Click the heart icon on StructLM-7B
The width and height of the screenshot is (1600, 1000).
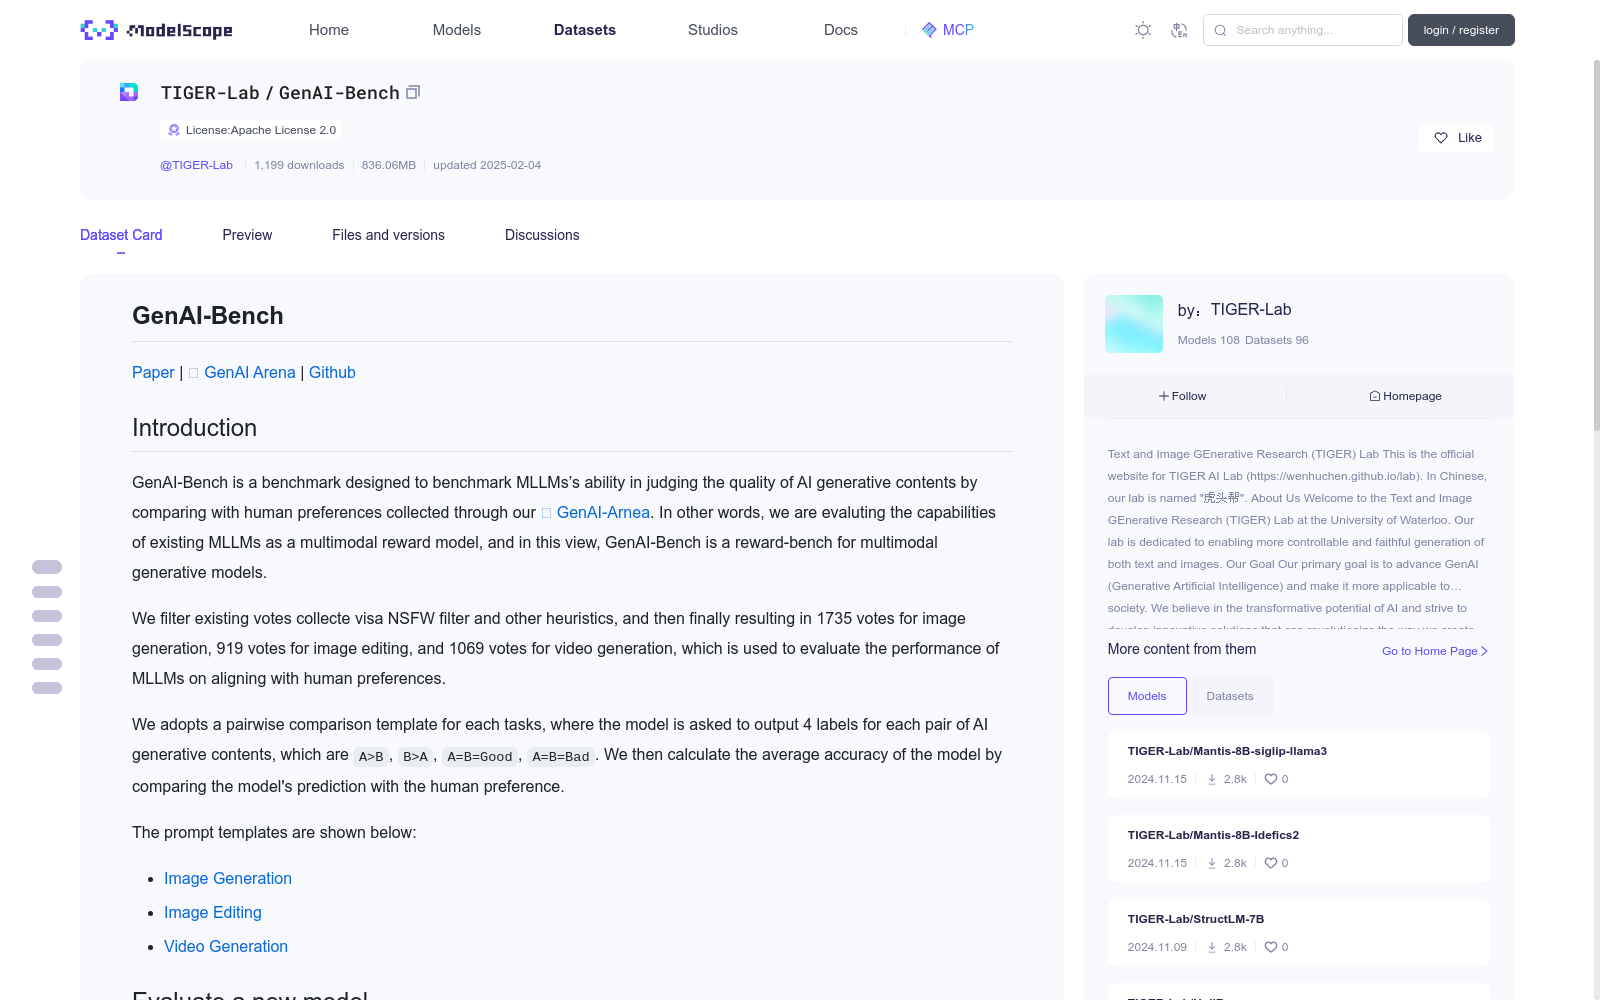[1271, 947]
